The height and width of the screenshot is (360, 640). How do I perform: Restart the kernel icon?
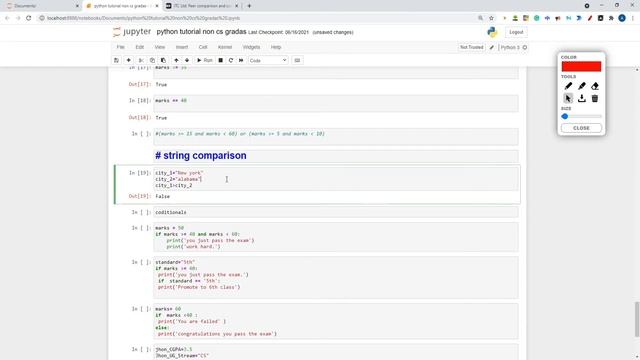pyautogui.click(x=231, y=60)
